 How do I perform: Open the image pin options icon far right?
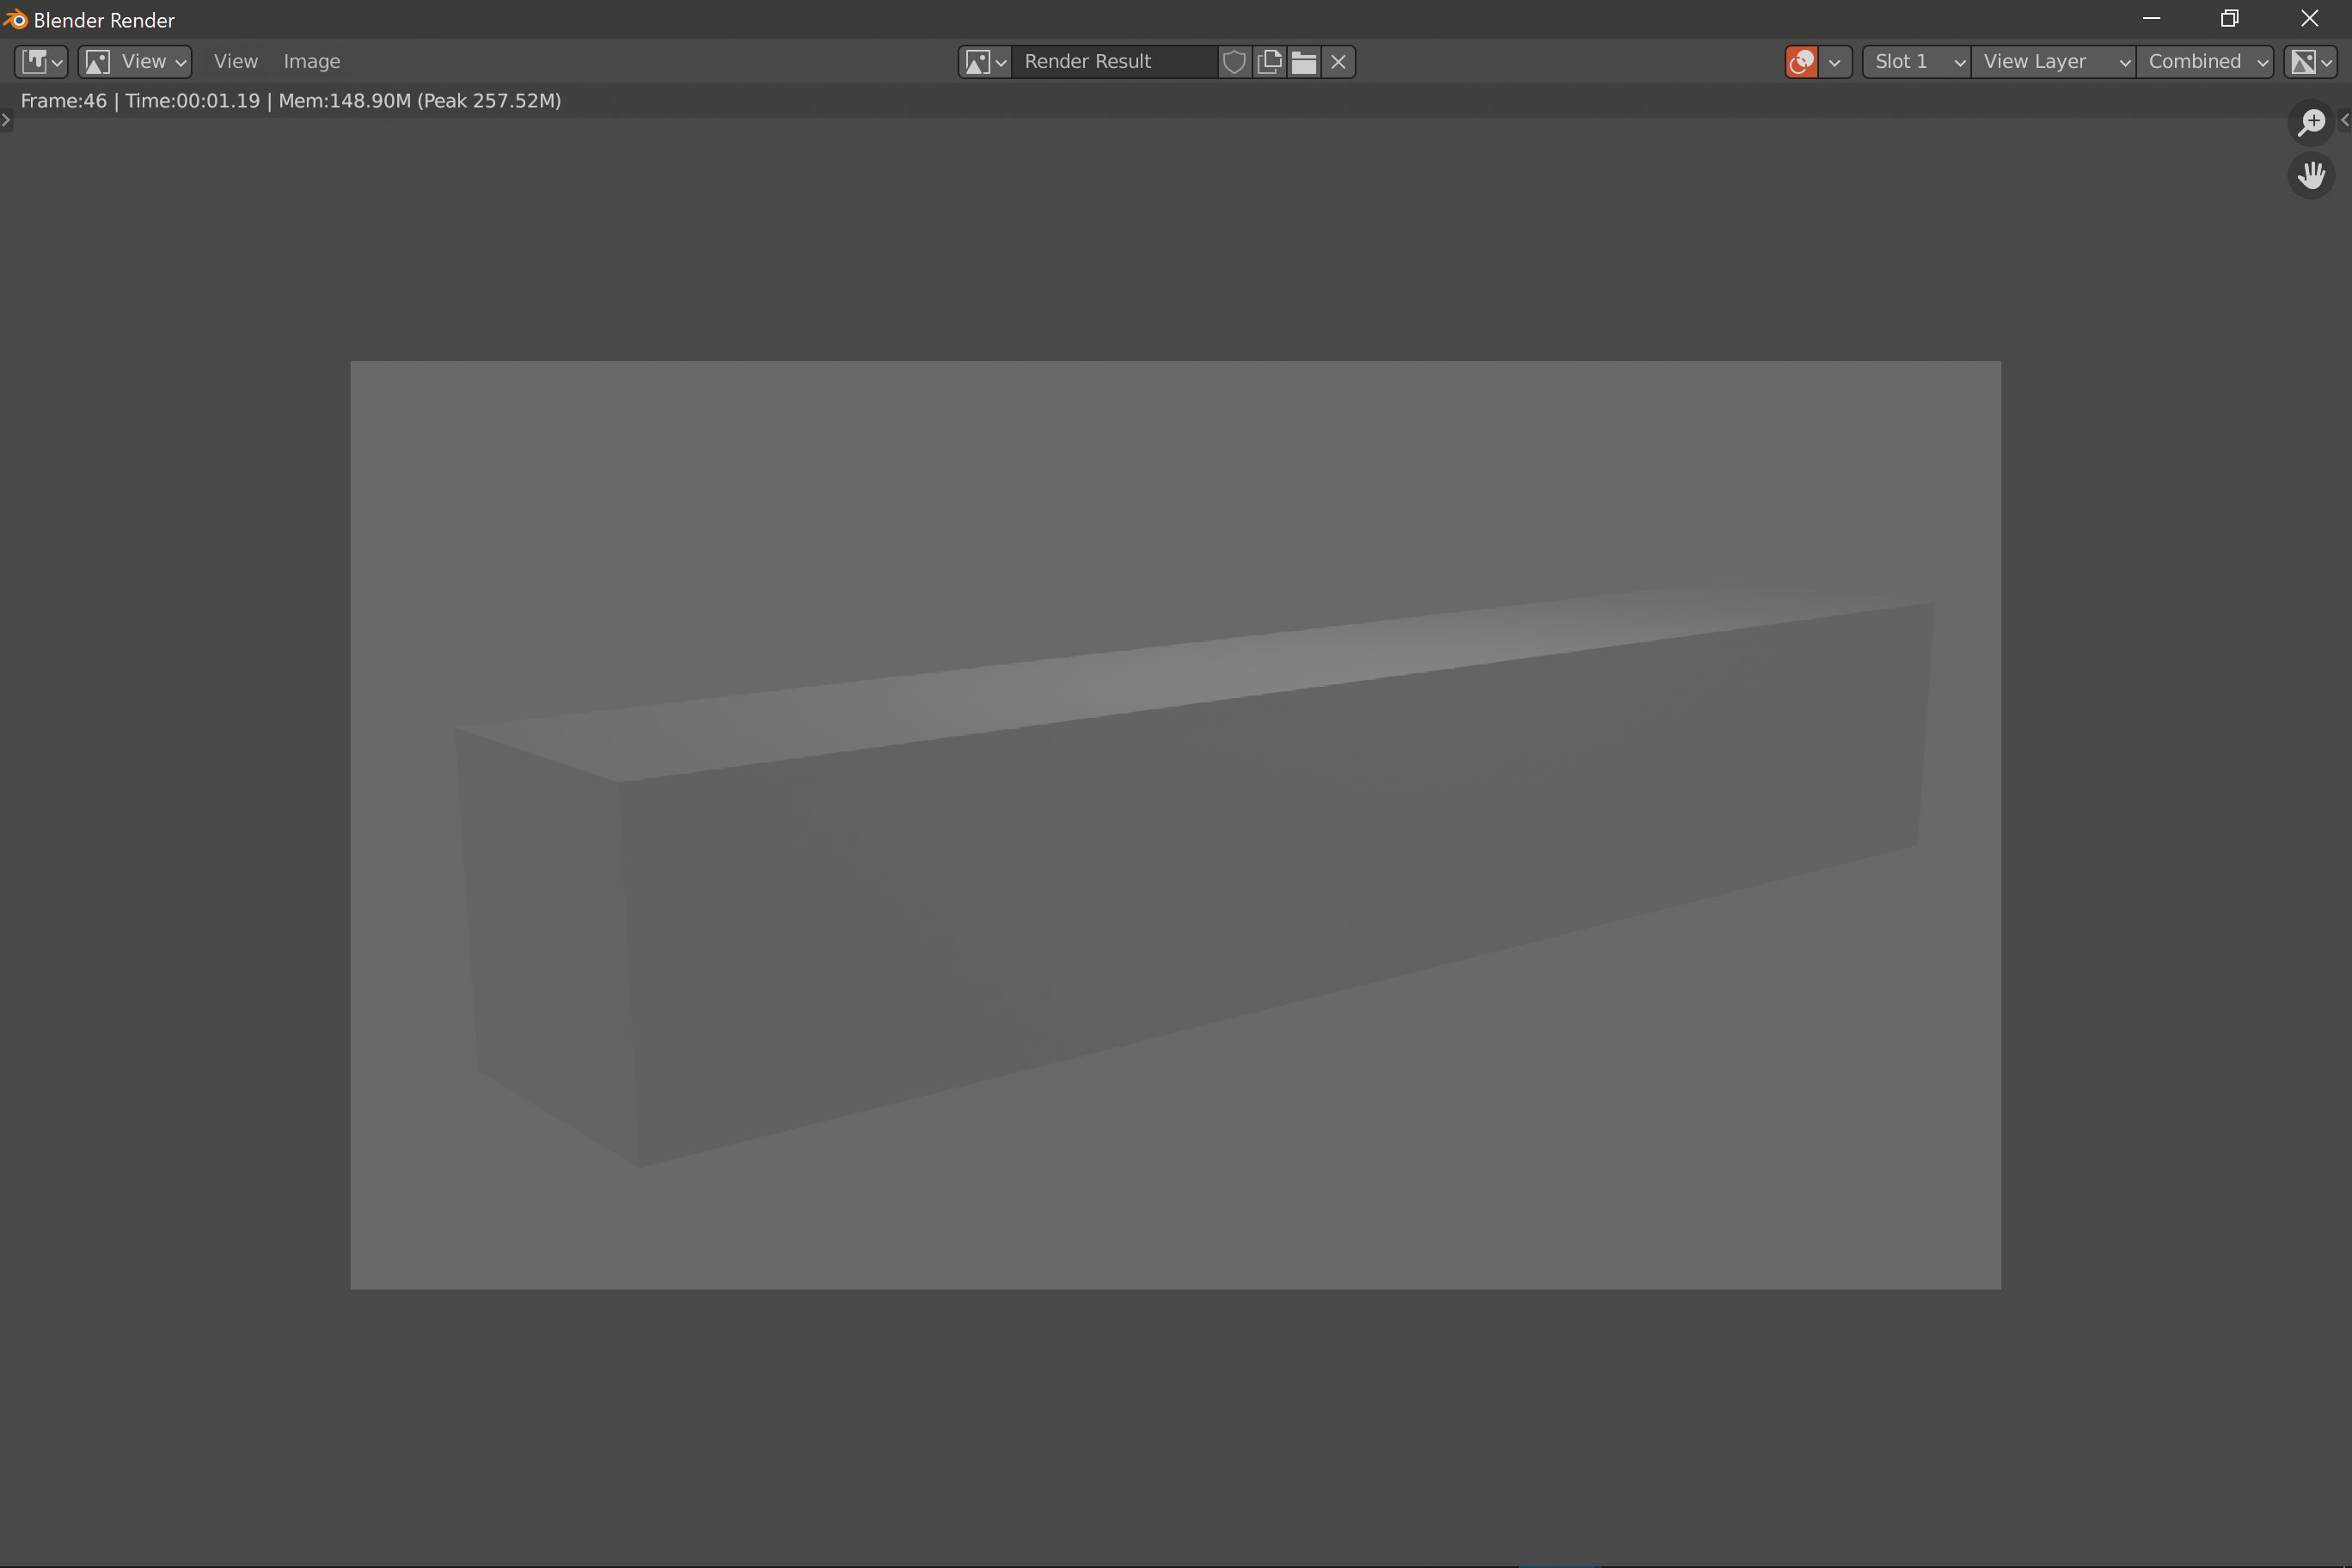point(2310,61)
